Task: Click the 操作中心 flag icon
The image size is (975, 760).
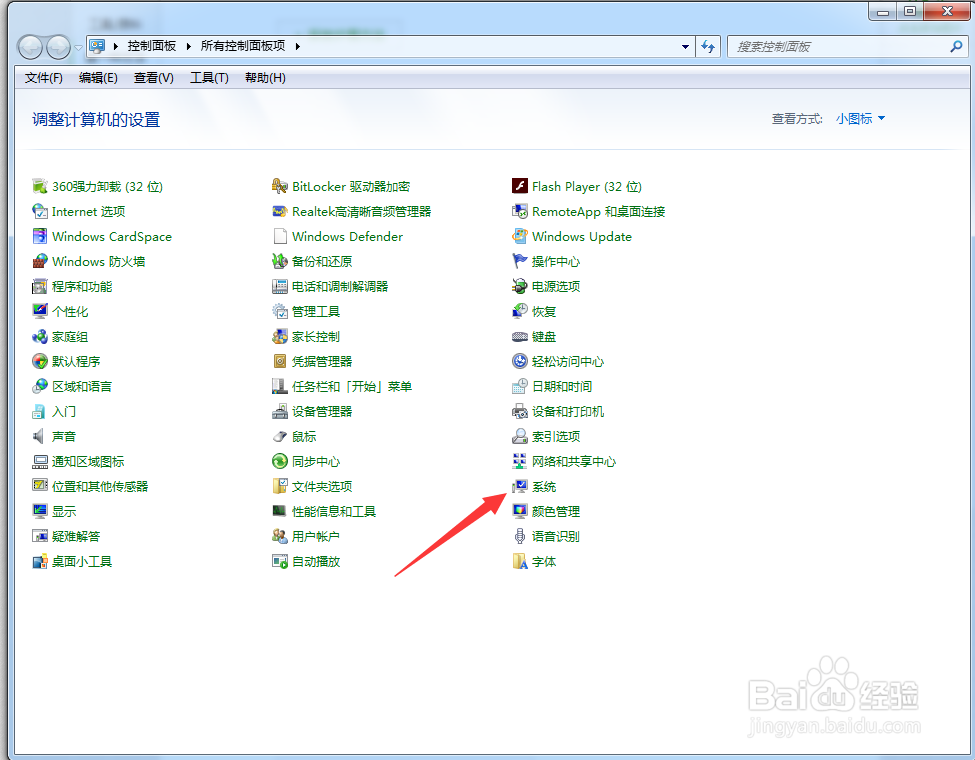Action: pos(520,261)
